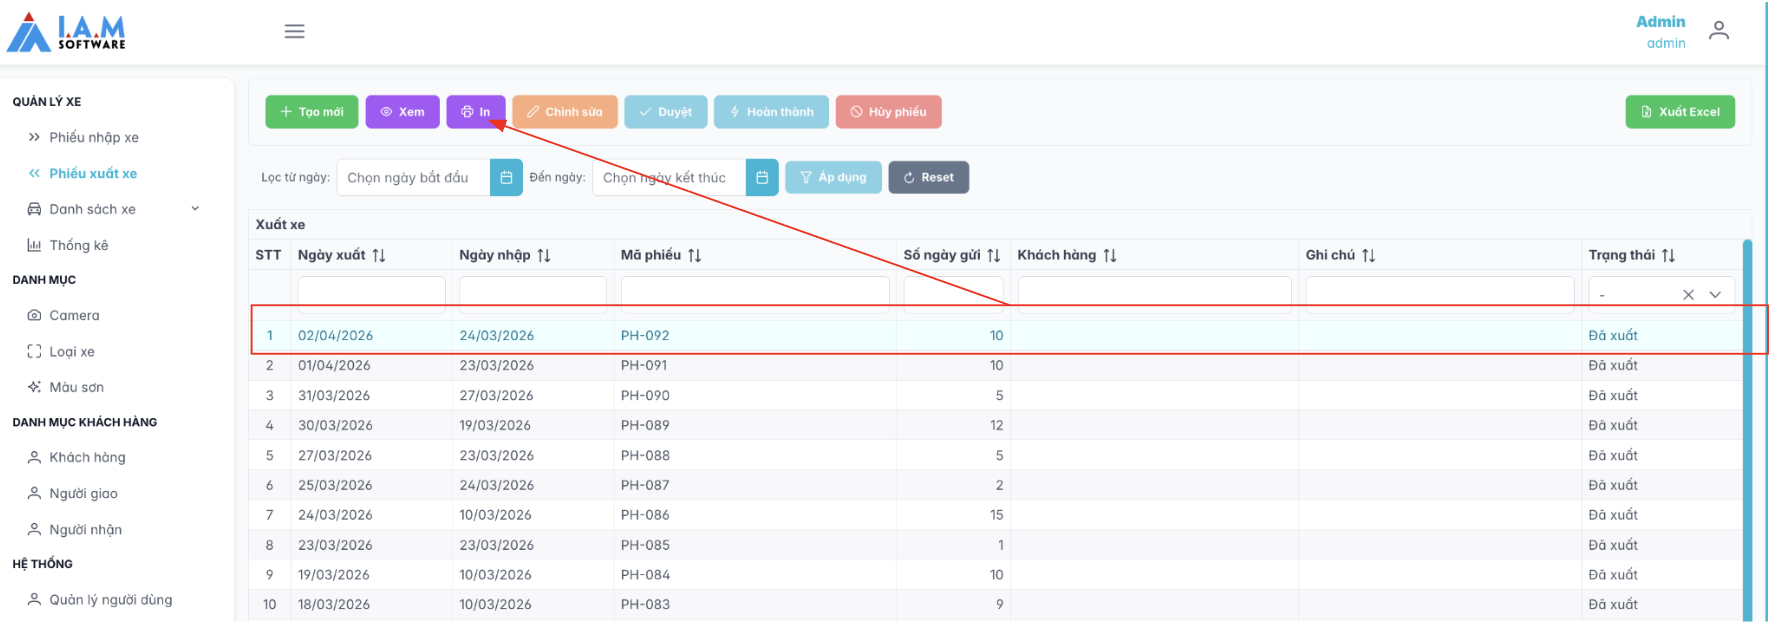Click the In print button
The width and height of the screenshot is (1772, 630).
tap(476, 112)
